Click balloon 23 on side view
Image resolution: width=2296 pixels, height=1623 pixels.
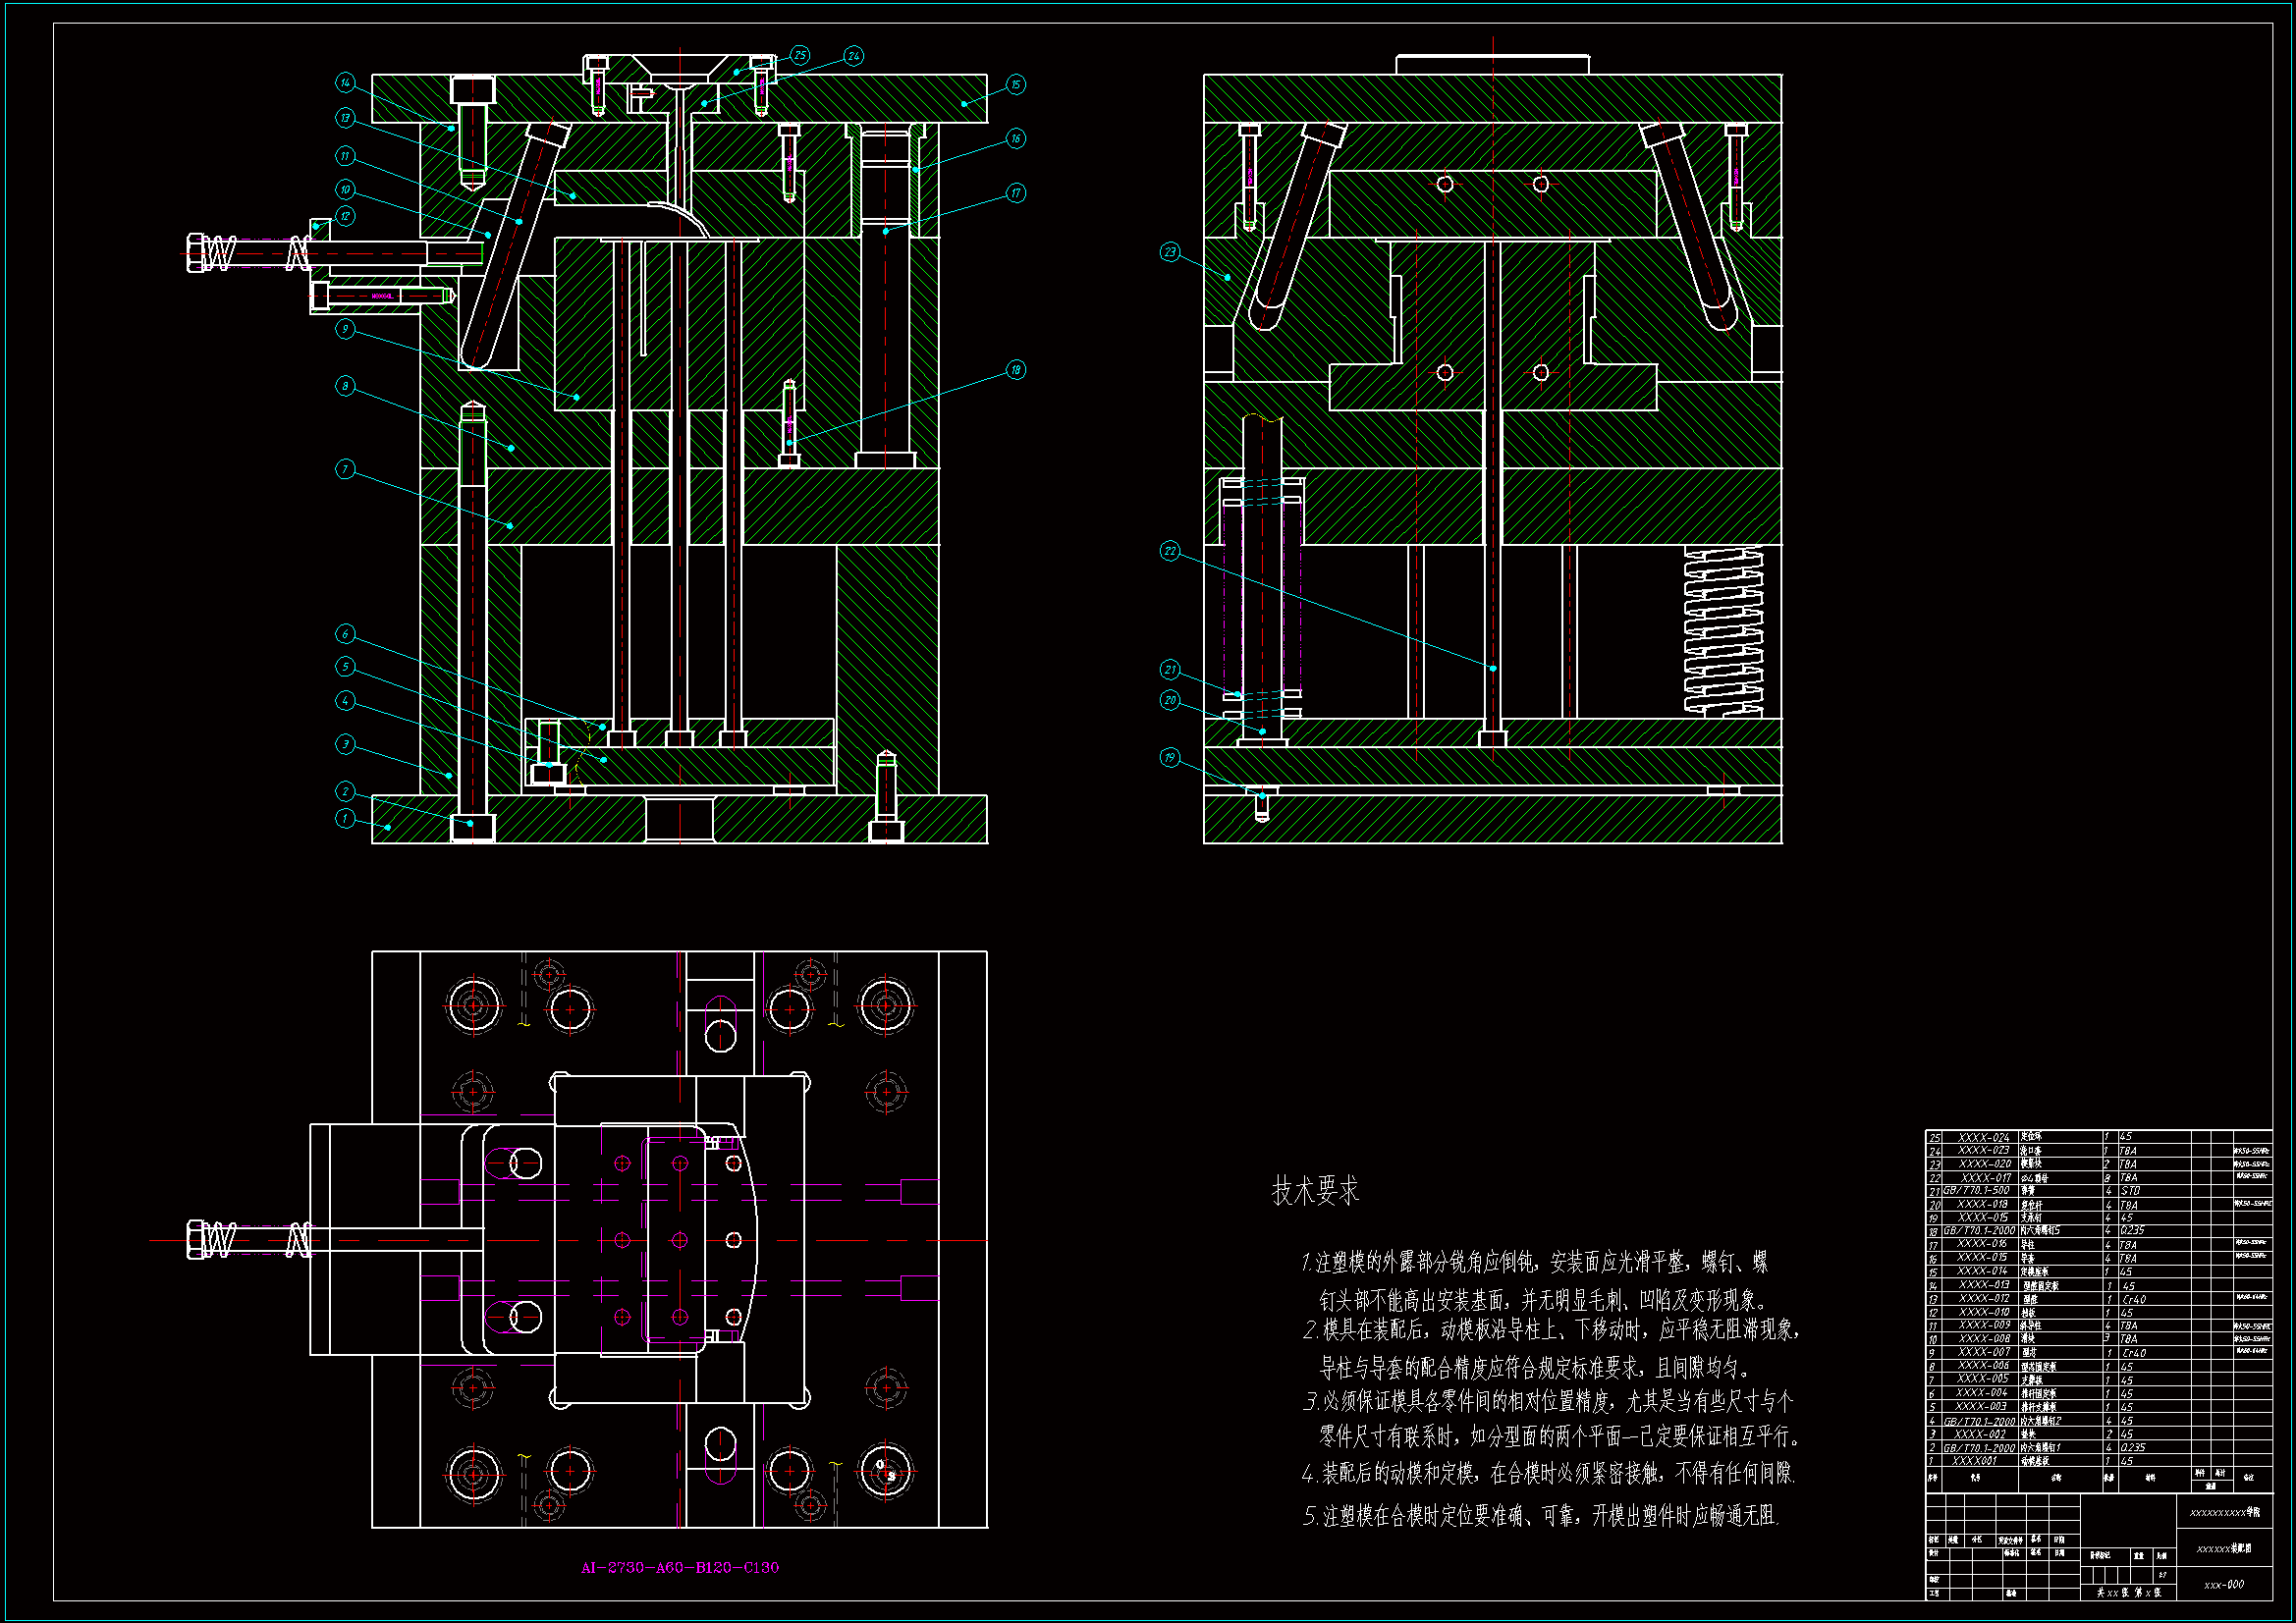pos(1170,252)
